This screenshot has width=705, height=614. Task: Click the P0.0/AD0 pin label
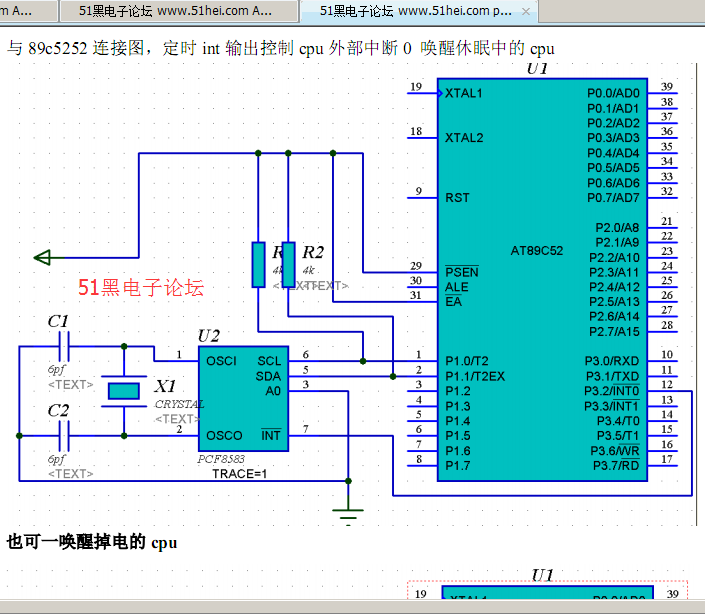(x=613, y=93)
